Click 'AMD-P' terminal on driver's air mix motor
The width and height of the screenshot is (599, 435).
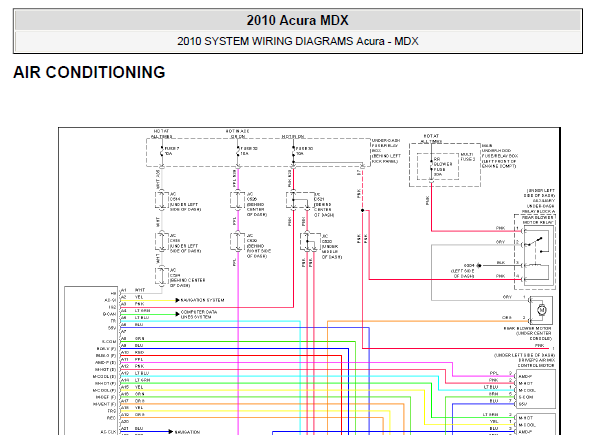[x=526, y=377]
